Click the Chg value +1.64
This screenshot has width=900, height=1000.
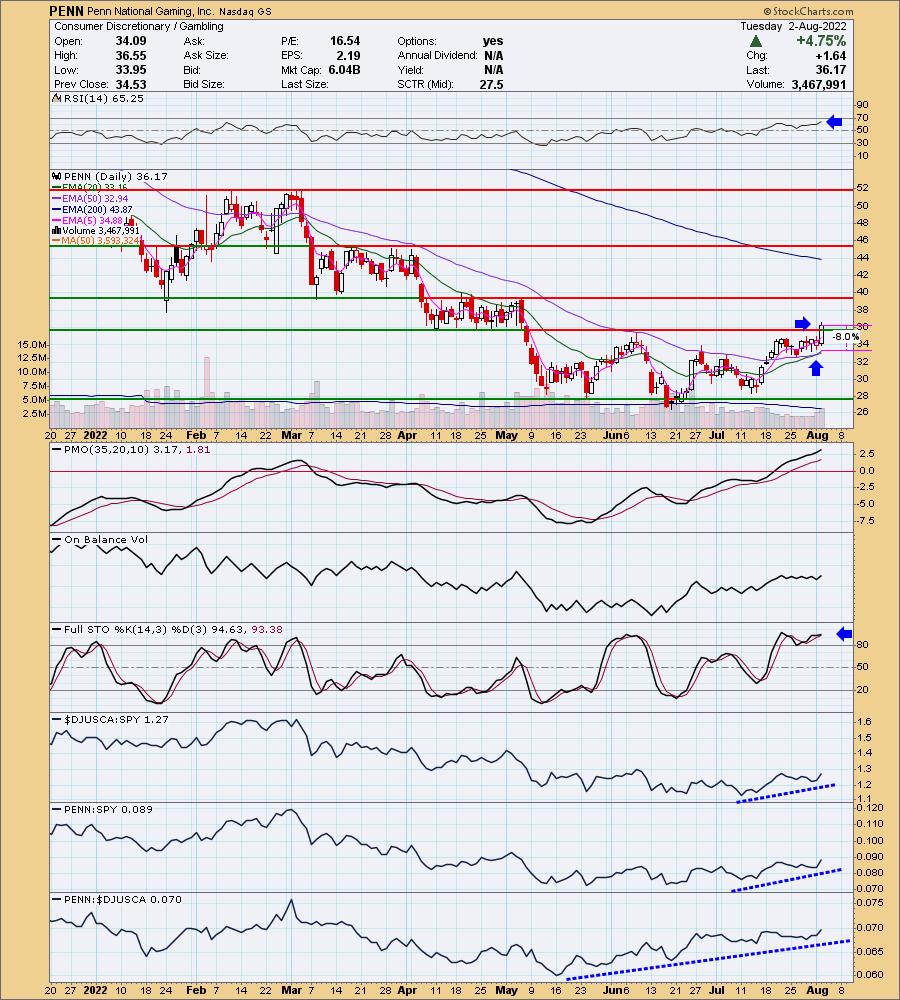point(831,55)
